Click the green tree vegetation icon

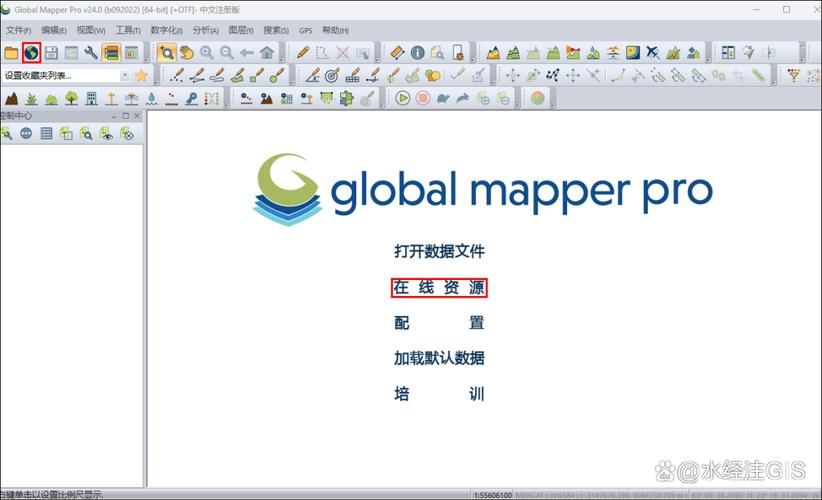coord(71,98)
